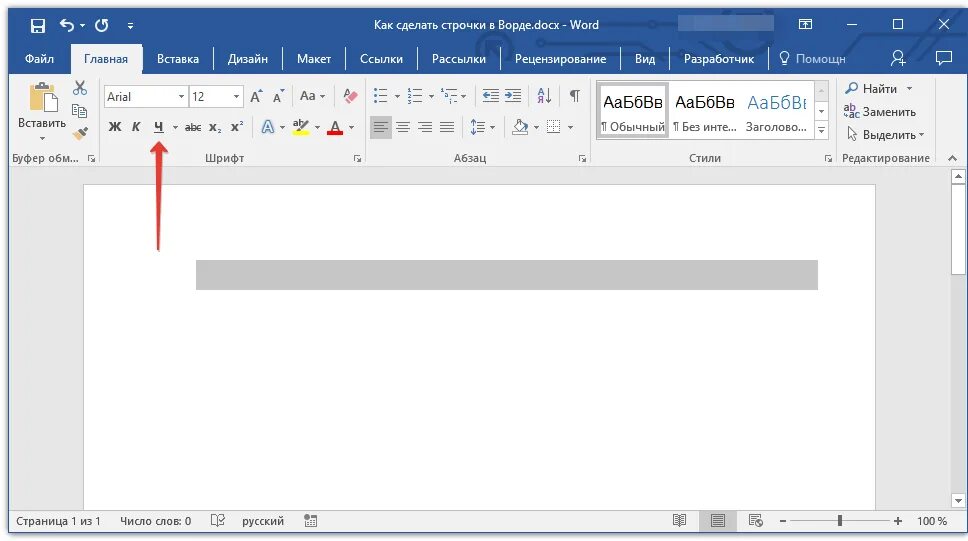968x541 pixels.
Task: Open the font size 12 dropdown
Action: [236, 96]
